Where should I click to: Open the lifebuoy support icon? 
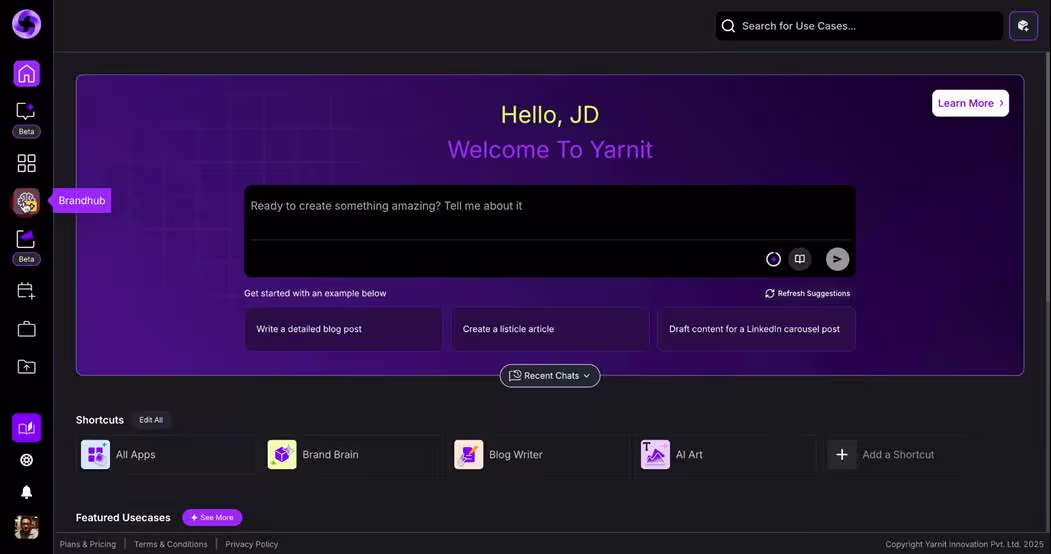click(27, 460)
